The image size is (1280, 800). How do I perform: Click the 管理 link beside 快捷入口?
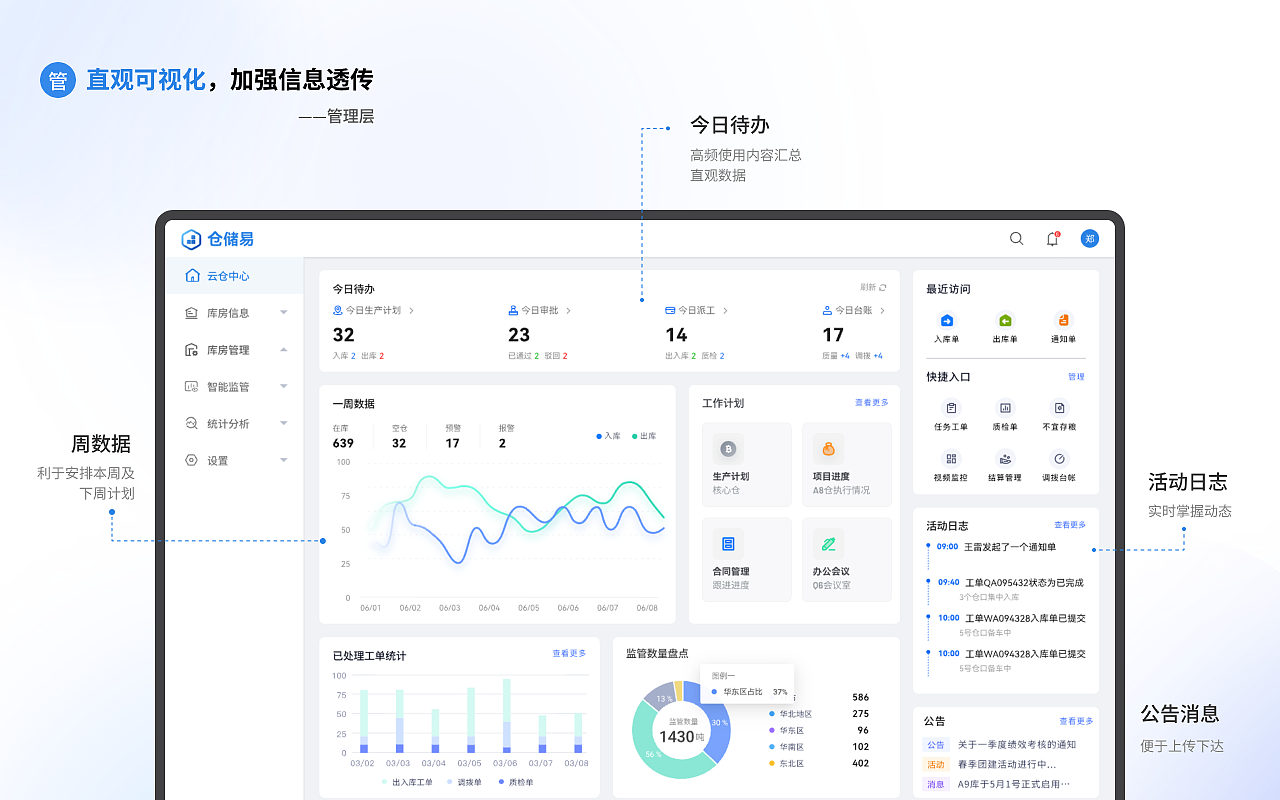pyautogui.click(x=1078, y=376)
